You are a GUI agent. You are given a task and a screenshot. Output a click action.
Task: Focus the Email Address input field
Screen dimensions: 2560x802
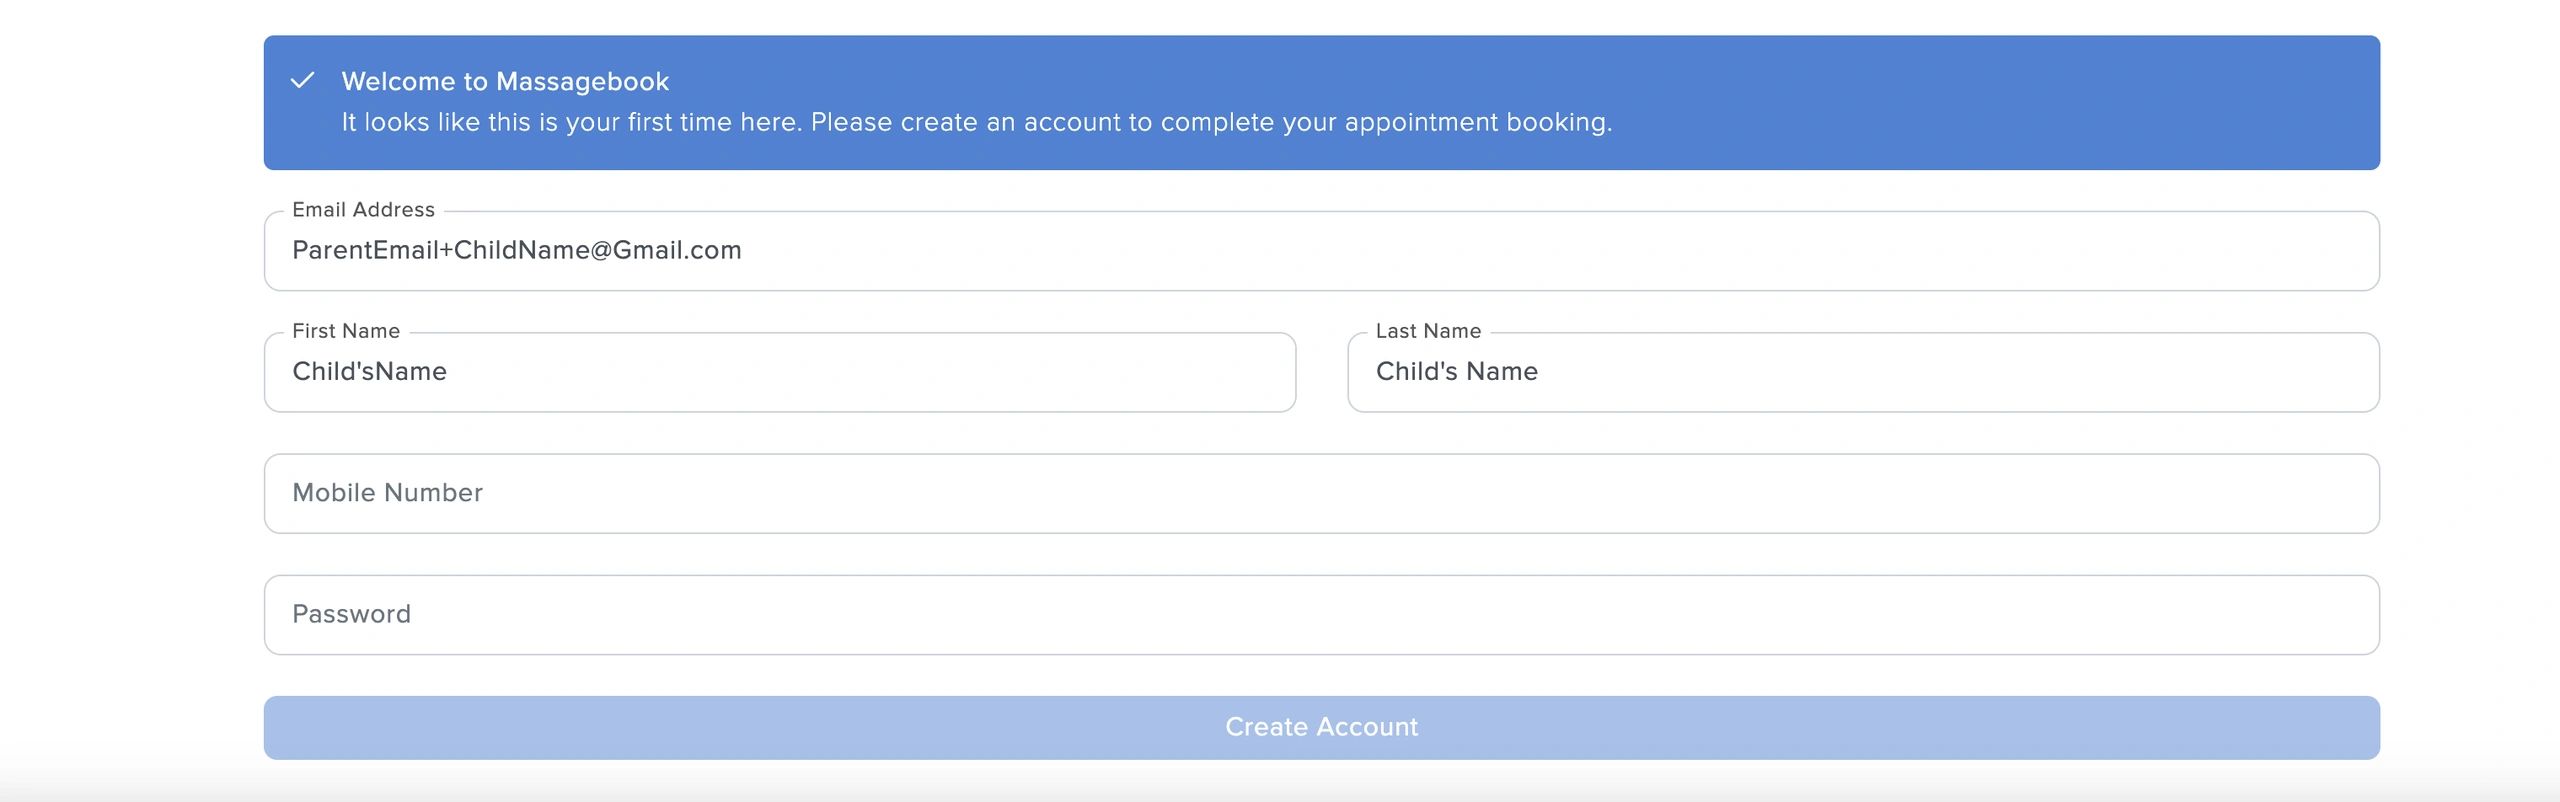tap(1321, 251)
